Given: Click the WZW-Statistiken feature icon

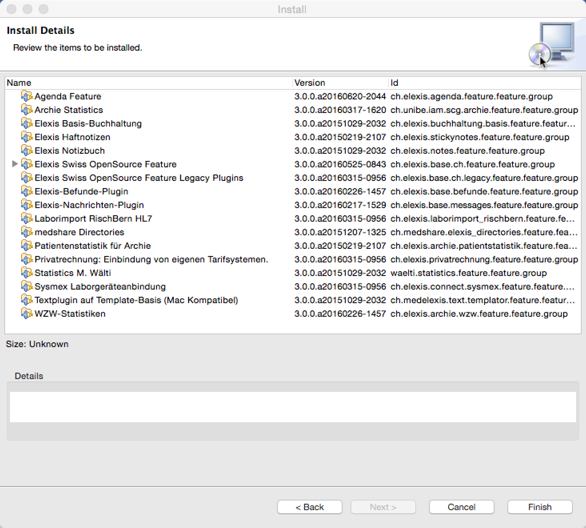Looking at the screenshot, I should tap(27, 314).
